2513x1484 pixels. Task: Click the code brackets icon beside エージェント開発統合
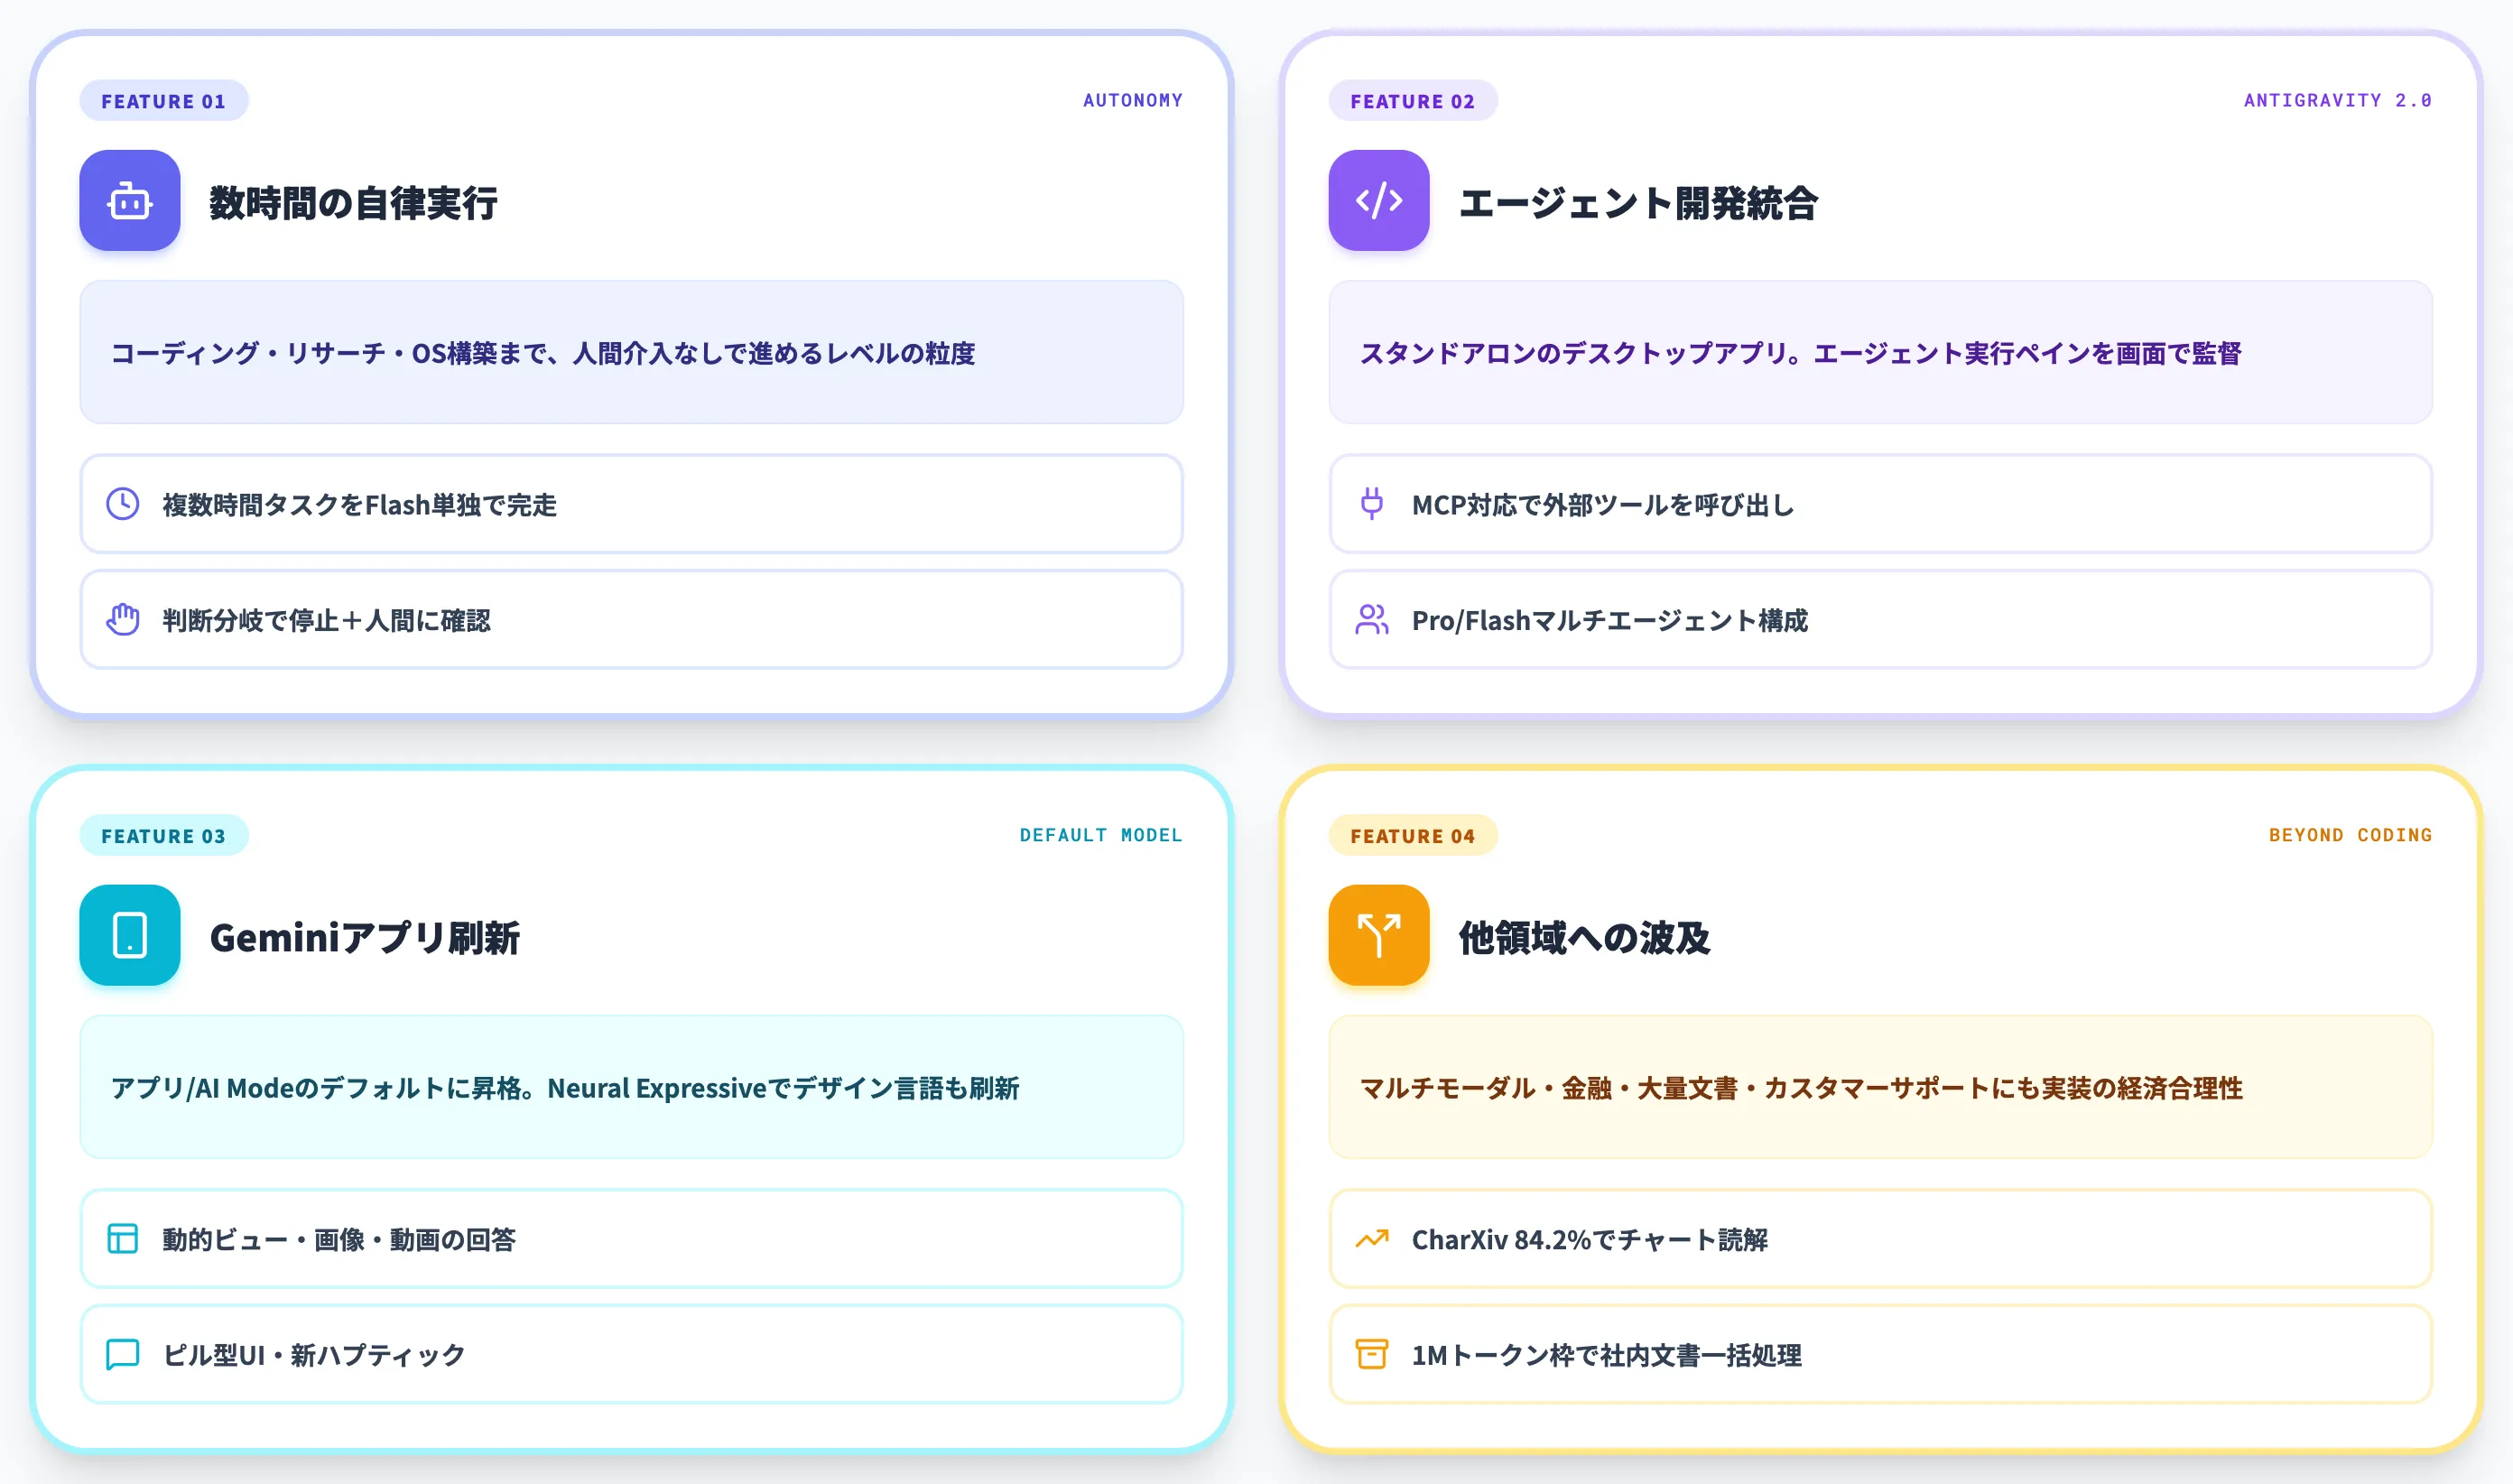click(x=1378, y=200)
